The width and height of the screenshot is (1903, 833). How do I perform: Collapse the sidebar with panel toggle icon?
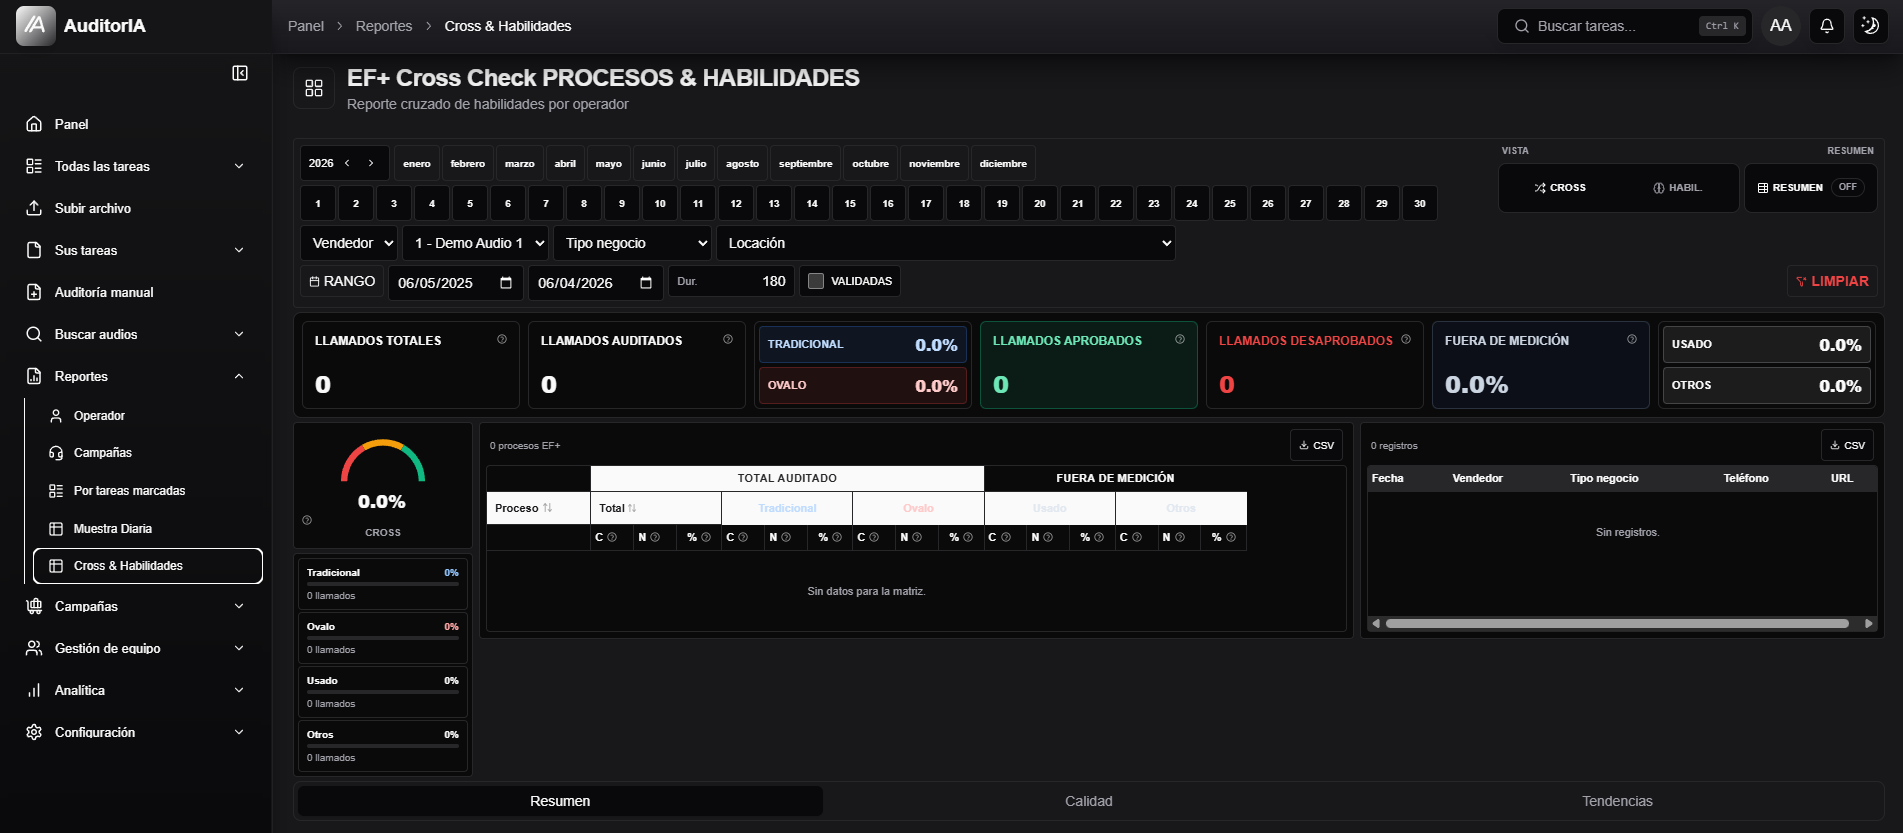[x=240, y=73]
